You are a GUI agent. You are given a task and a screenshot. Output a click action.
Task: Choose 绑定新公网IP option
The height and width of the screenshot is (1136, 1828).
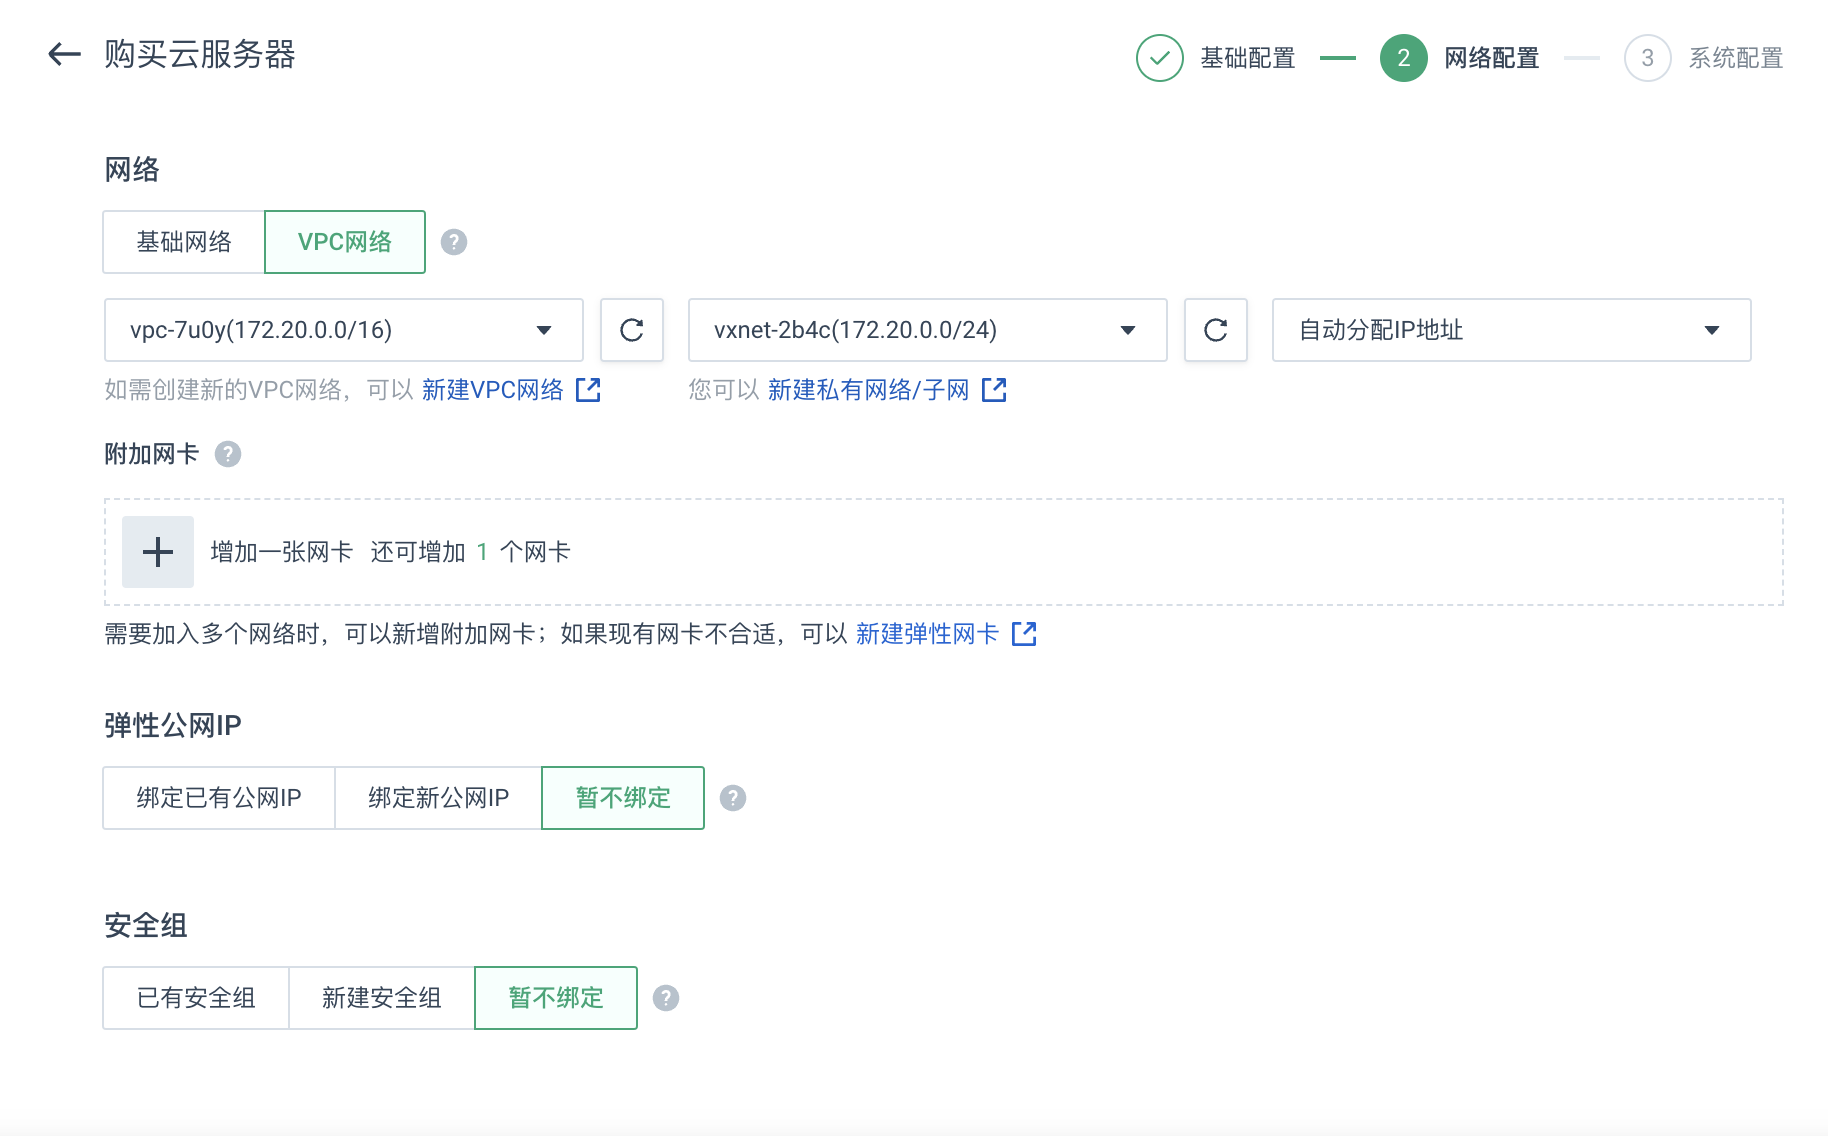[x=438, y=798]
